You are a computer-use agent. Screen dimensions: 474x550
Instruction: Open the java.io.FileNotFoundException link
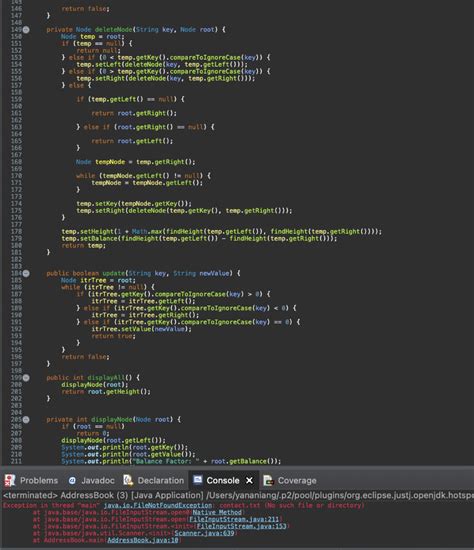click(x=158, y=505)
